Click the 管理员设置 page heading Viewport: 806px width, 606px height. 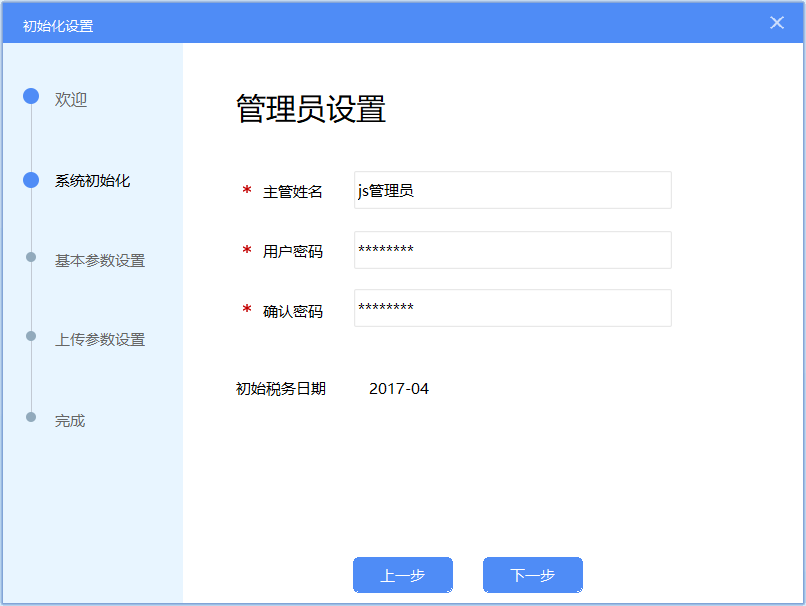[311, 109]
